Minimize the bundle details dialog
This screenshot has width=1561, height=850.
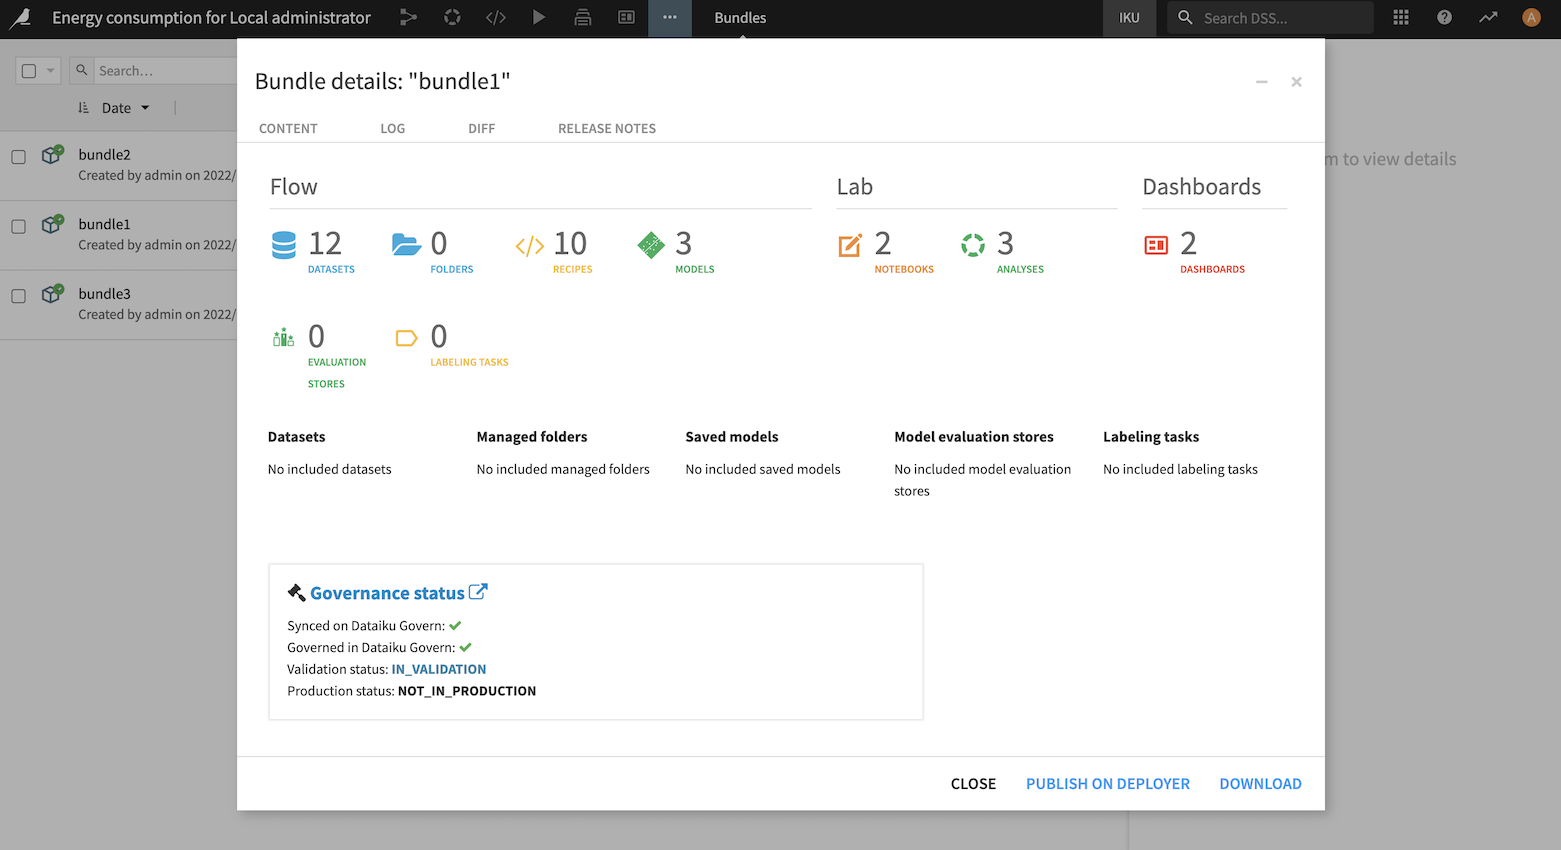(1262, 82)
